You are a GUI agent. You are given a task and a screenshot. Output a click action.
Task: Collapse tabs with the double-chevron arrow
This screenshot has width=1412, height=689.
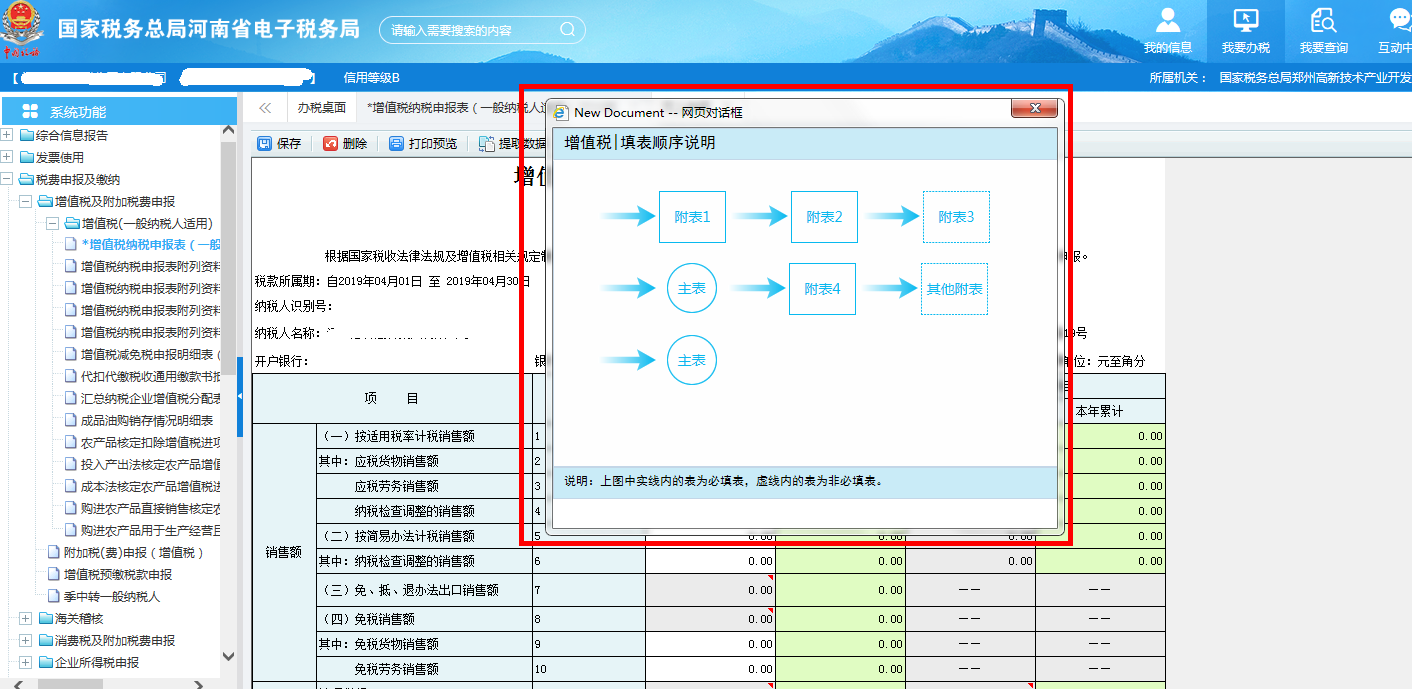265,108
